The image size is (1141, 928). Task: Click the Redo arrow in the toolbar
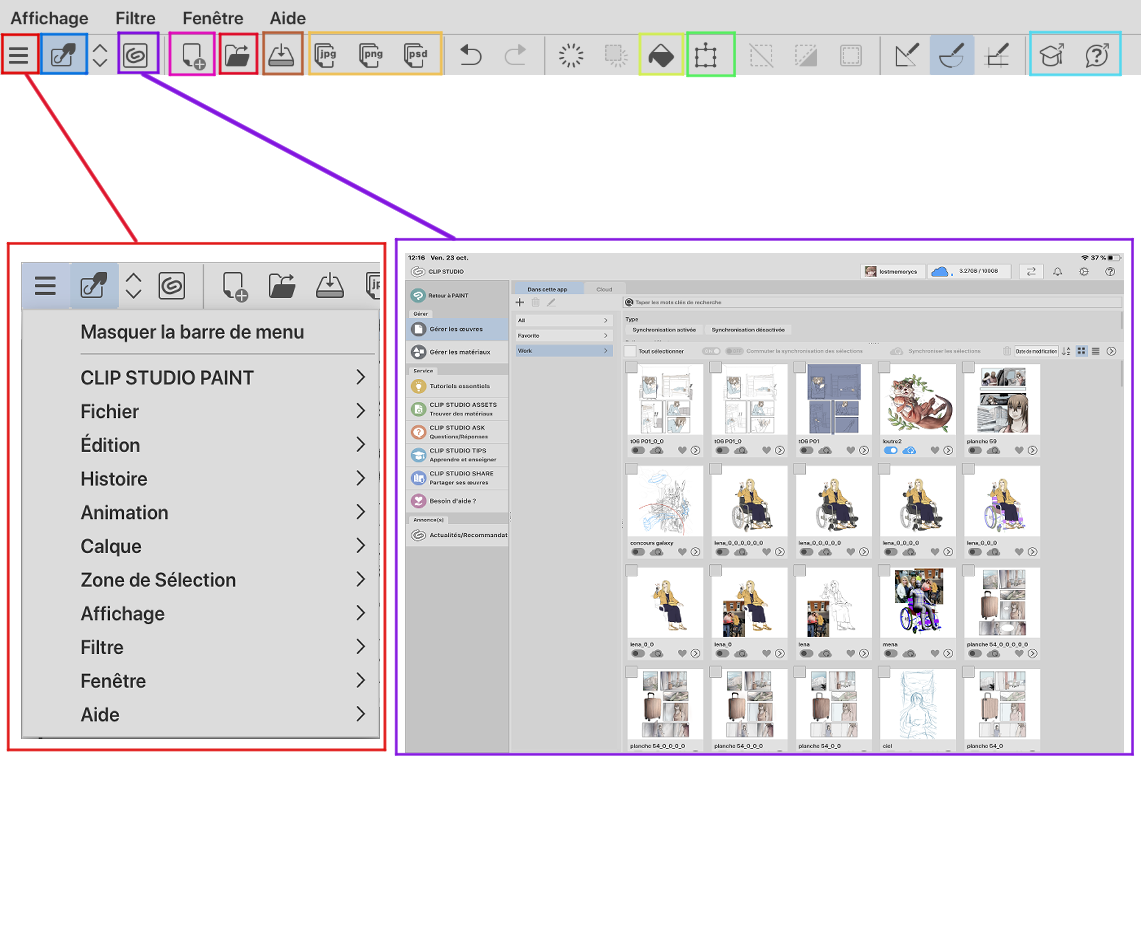515,55
